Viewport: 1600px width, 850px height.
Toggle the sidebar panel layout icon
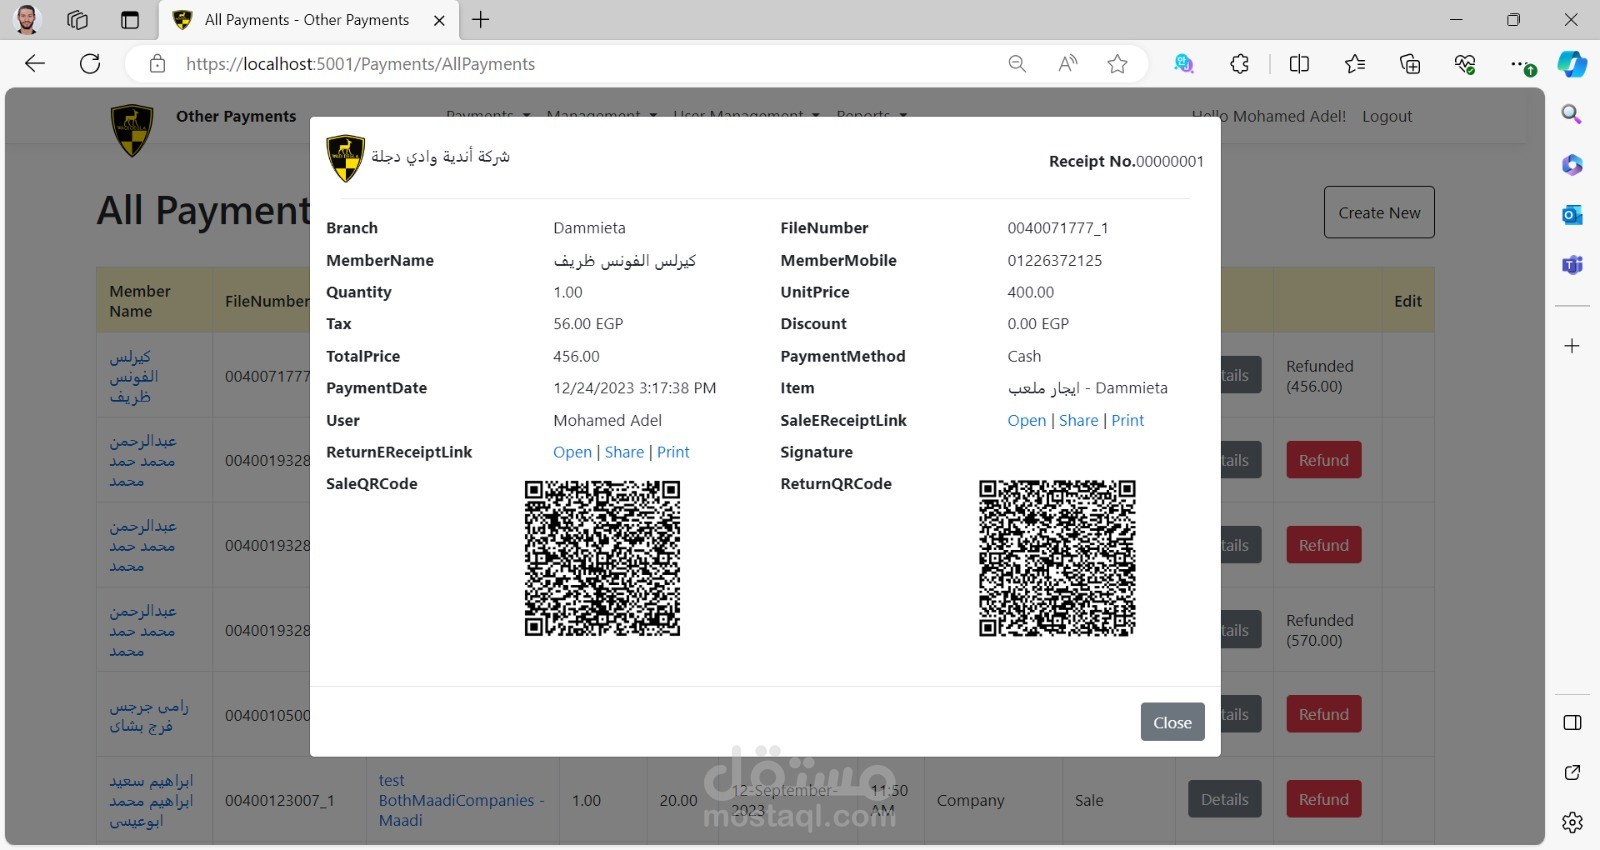pyautogui.click(x=1572, y=723)
